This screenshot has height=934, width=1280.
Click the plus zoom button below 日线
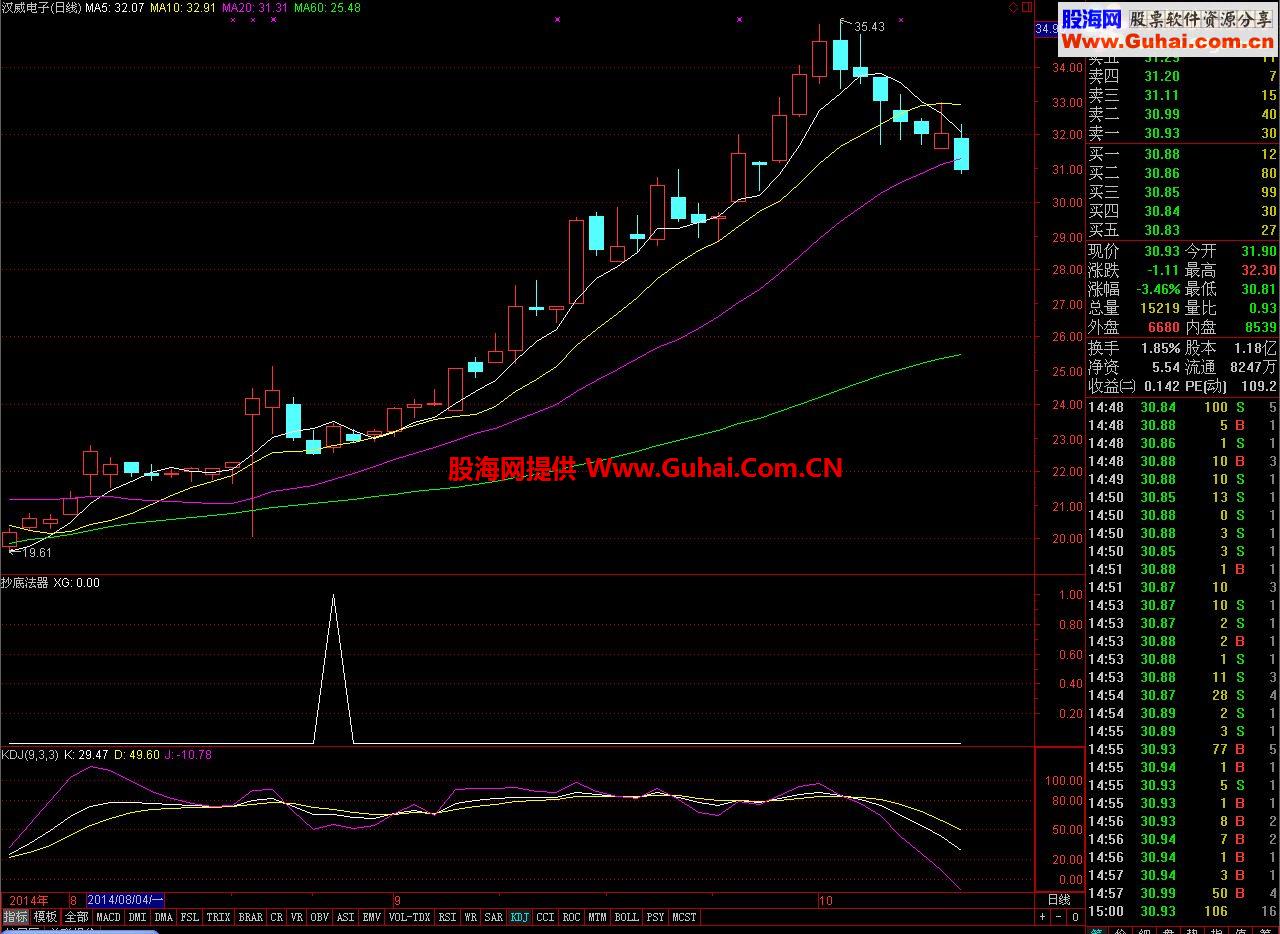pyautogui.click(x=1043, y=916)
